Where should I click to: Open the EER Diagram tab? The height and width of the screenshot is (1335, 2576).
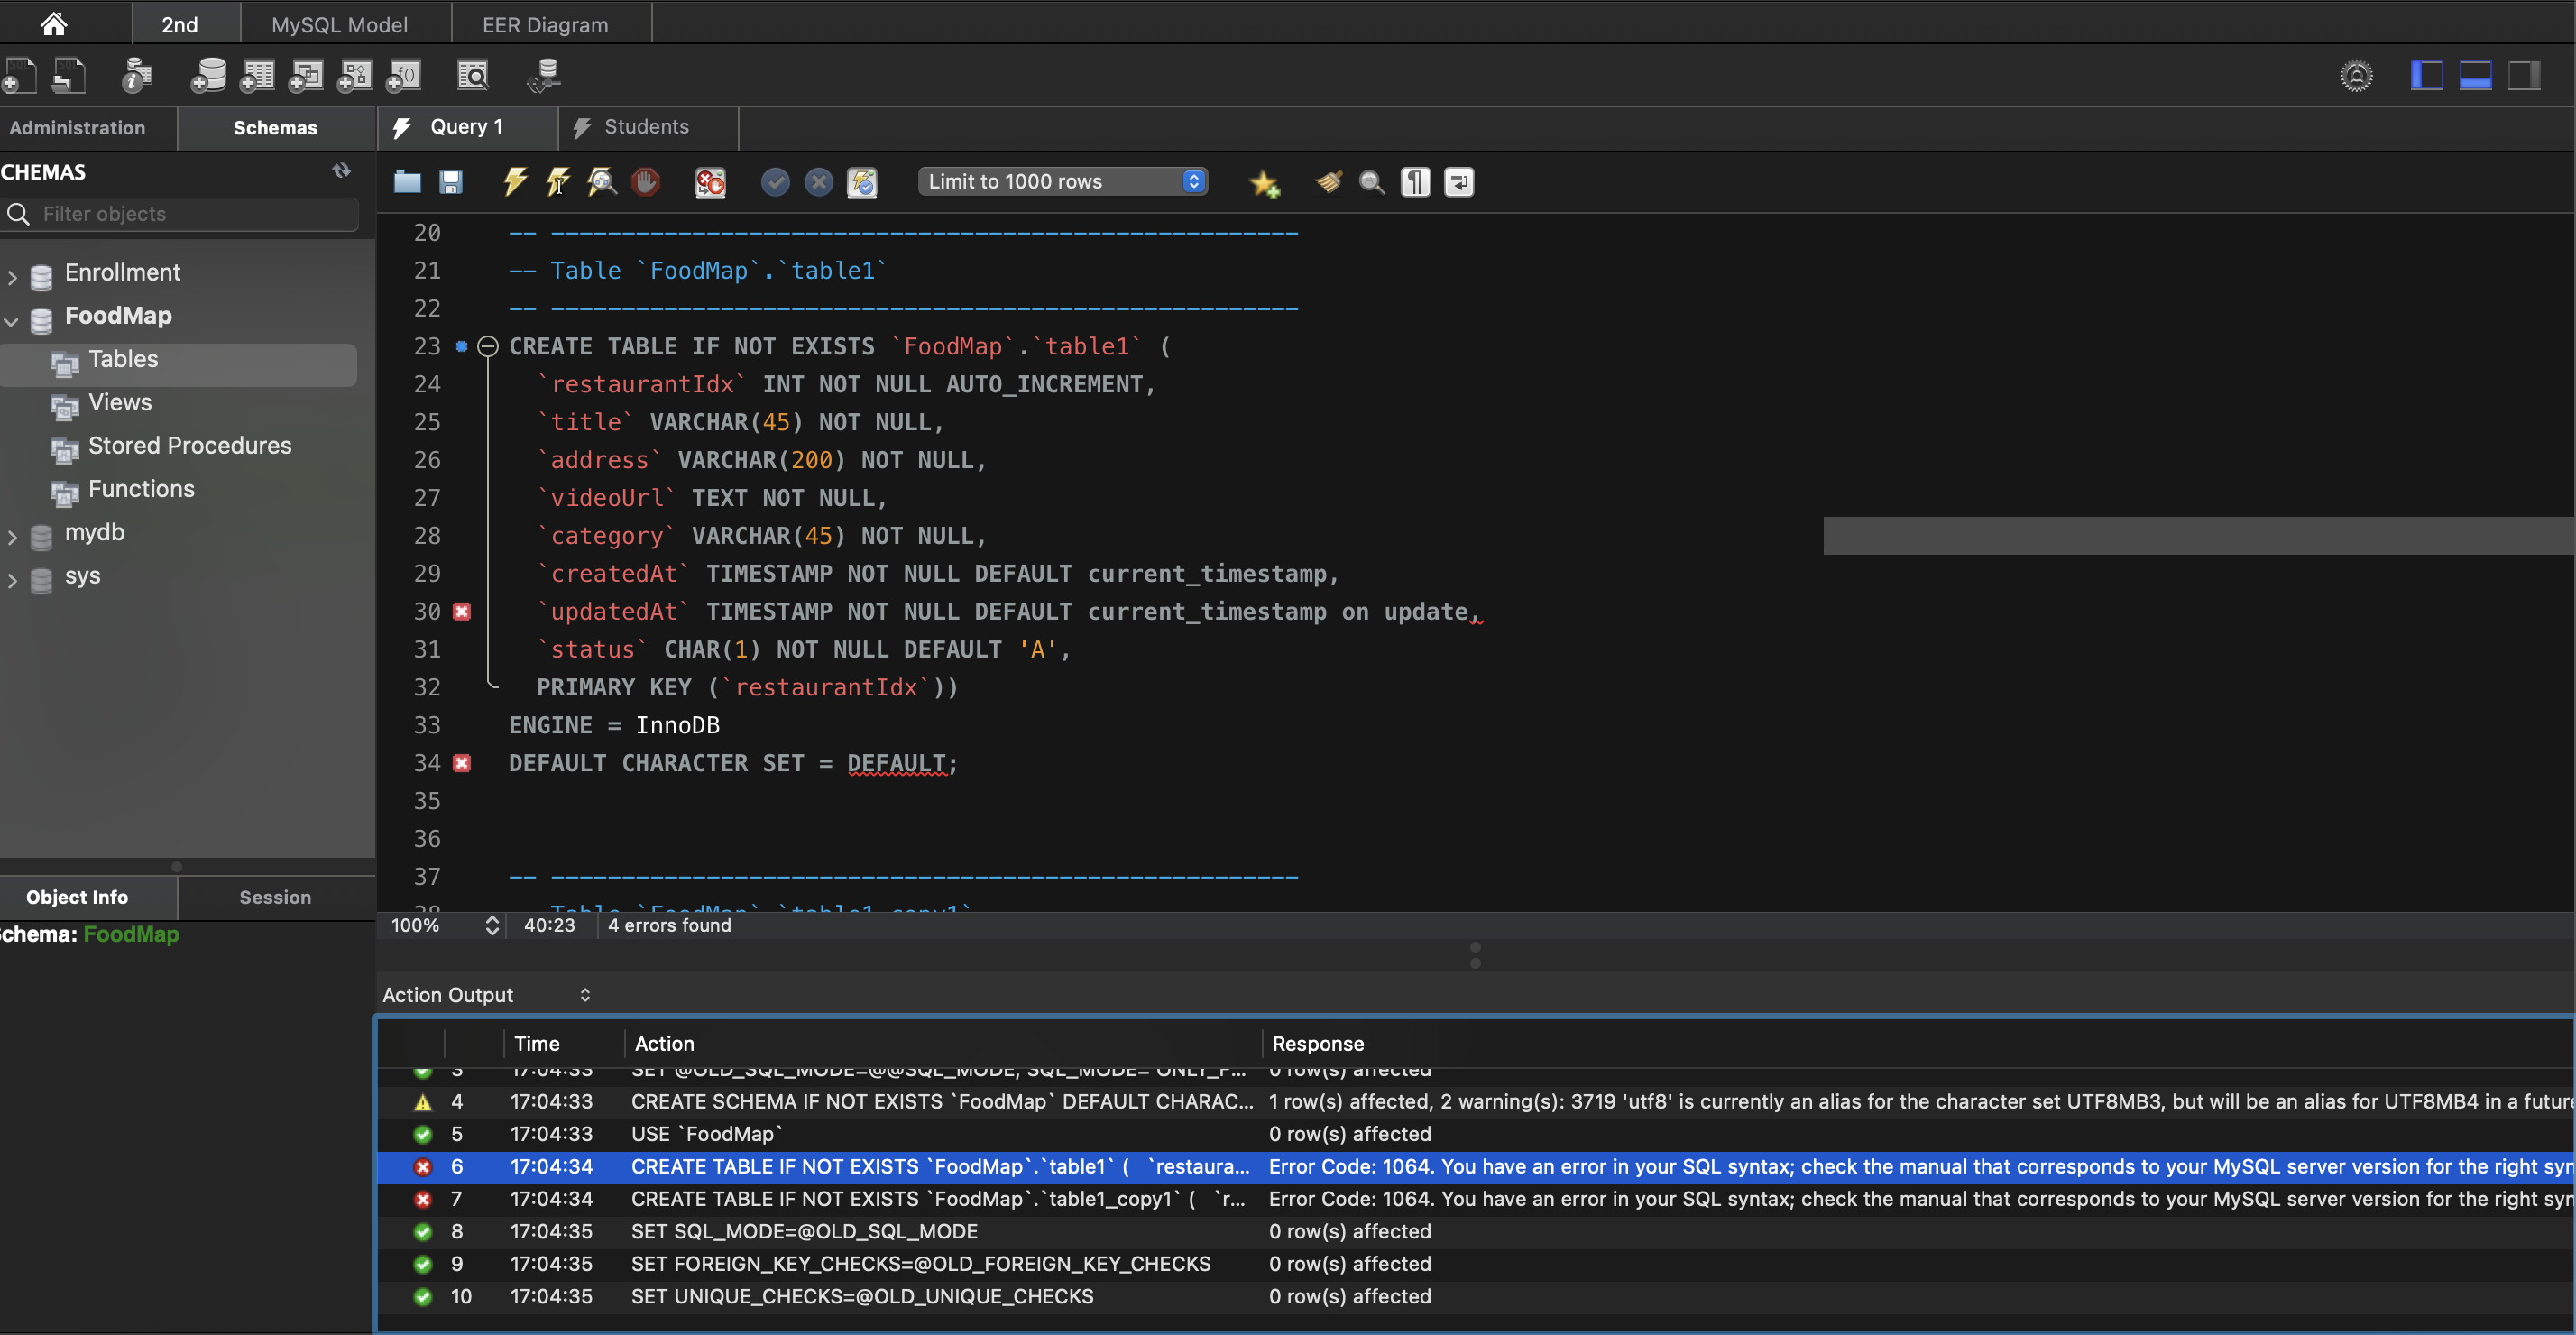click(551, 24)
